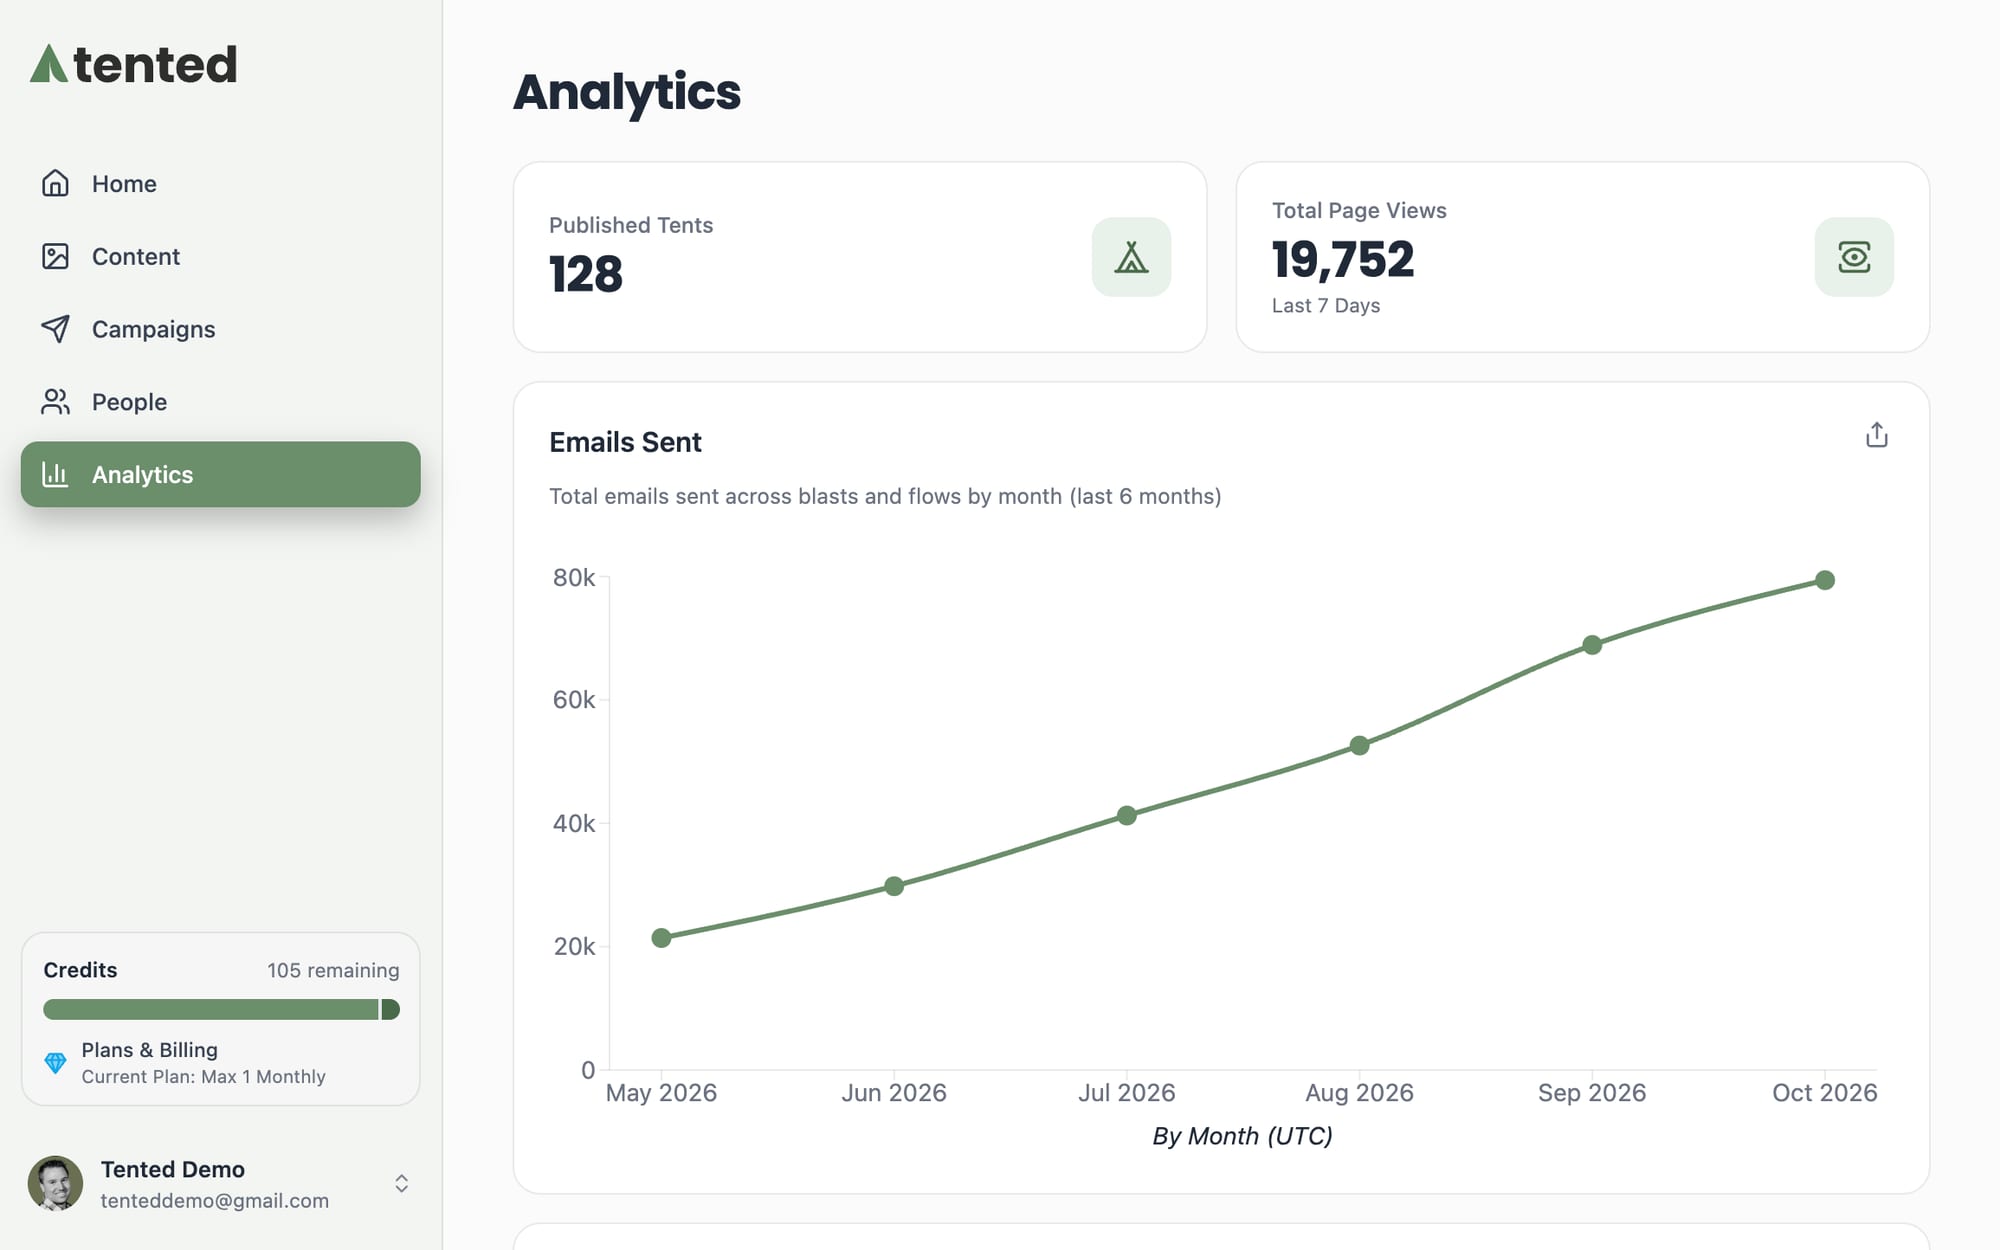Click the 'Total emails sent across blasts' subtitle
2000x1250 pixels.
885,496
